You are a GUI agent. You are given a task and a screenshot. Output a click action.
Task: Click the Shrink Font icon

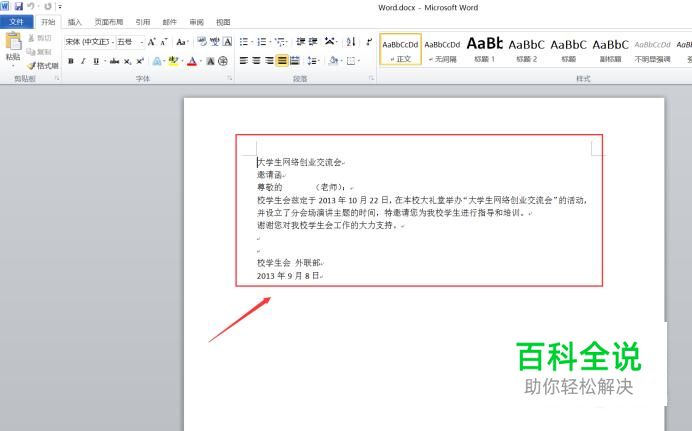tap(164, 42)
